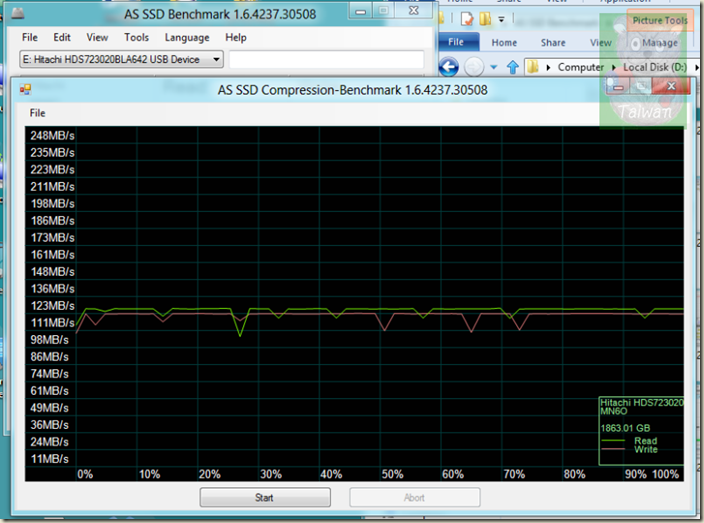The image size is (704, 523).
Task: Click 50% label on graph x-axis
Action: tap(392, 474)
